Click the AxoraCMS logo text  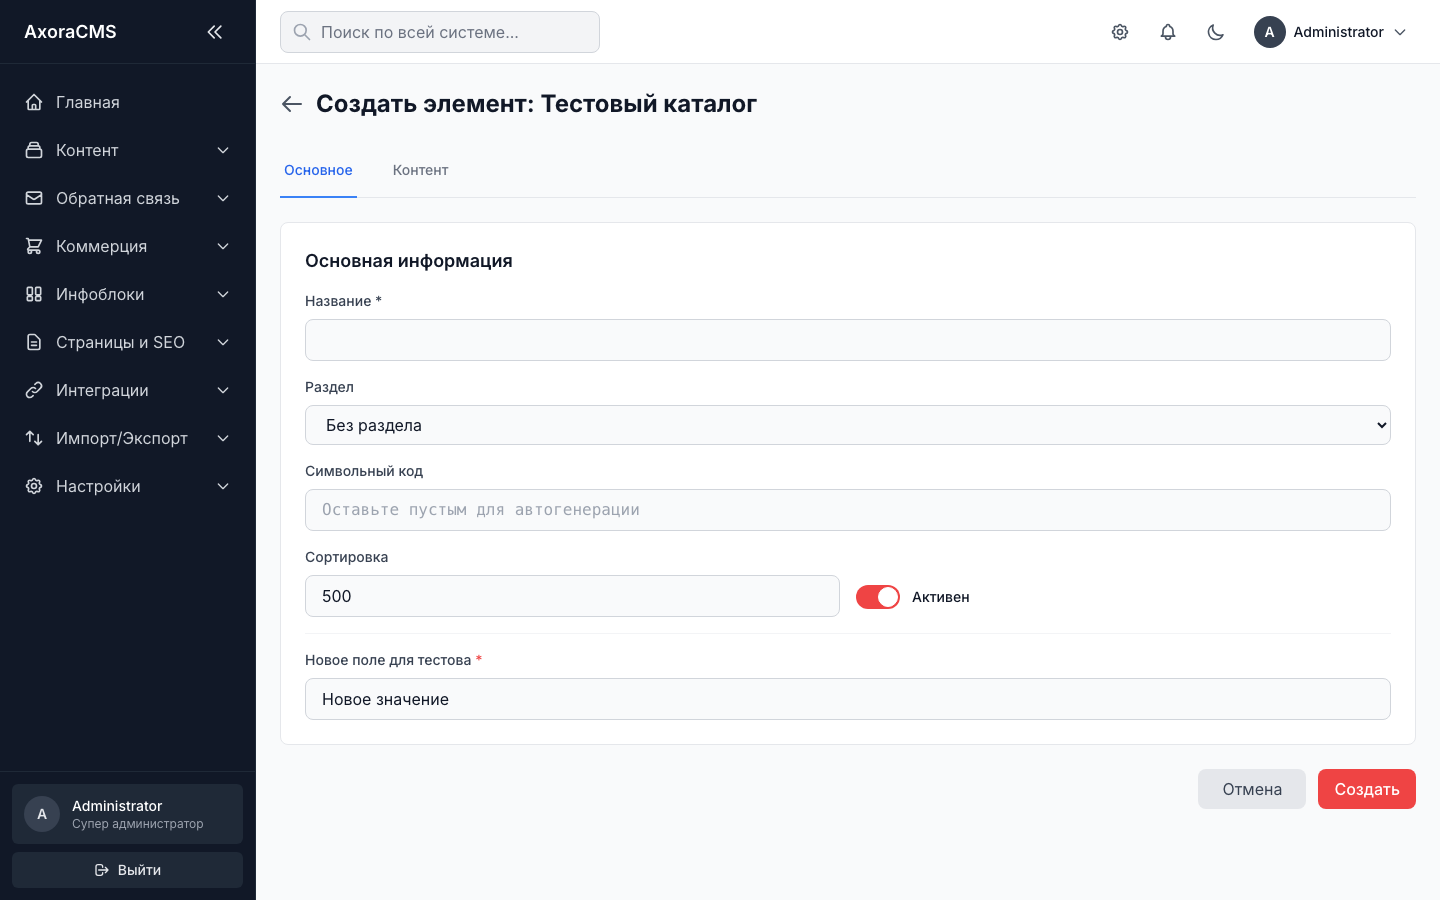point(70,32)
